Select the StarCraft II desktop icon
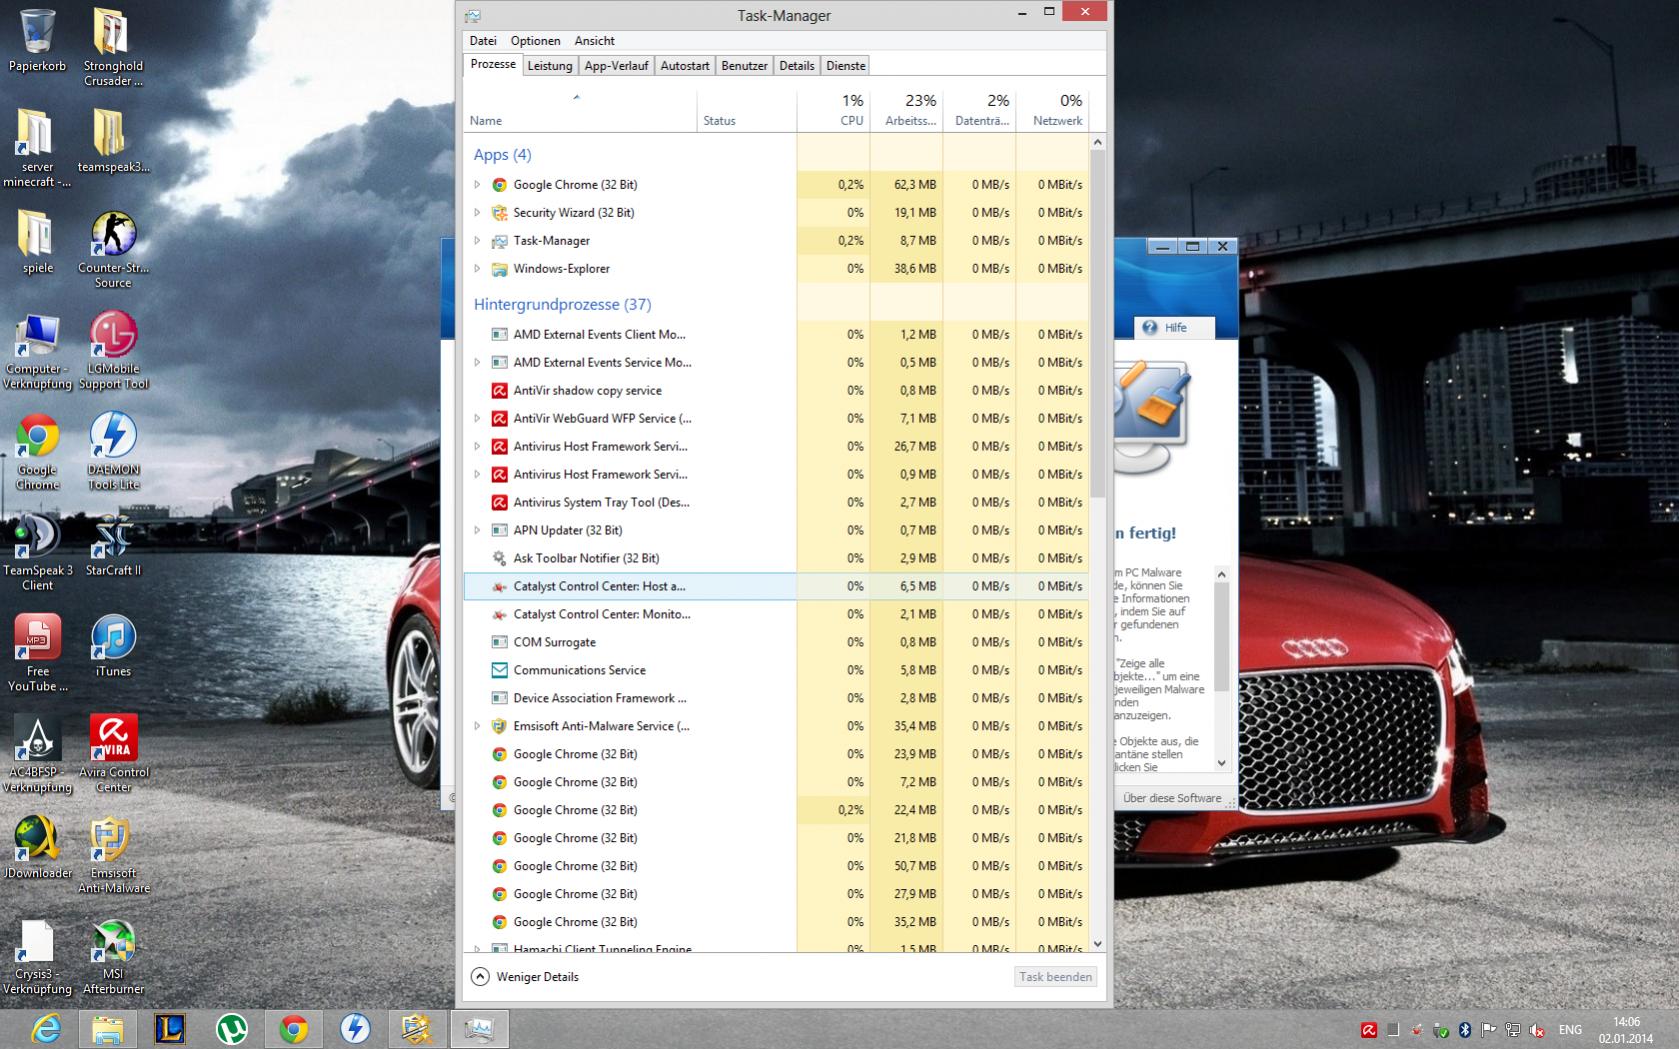 [112, 544]
